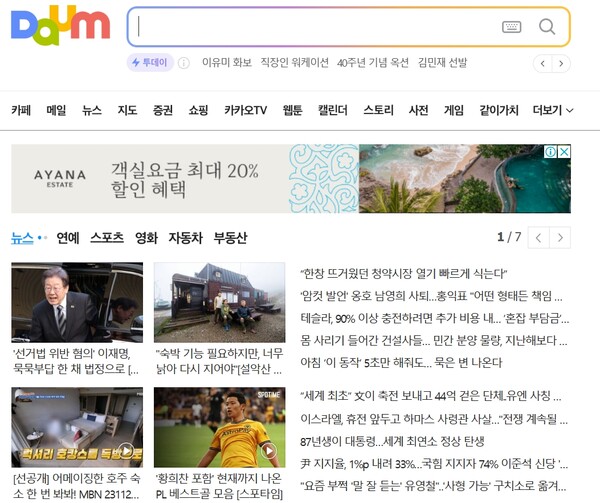
Task: Click trending keyword 40주년 기념 옥션
Action: click(x=373, y=62)
